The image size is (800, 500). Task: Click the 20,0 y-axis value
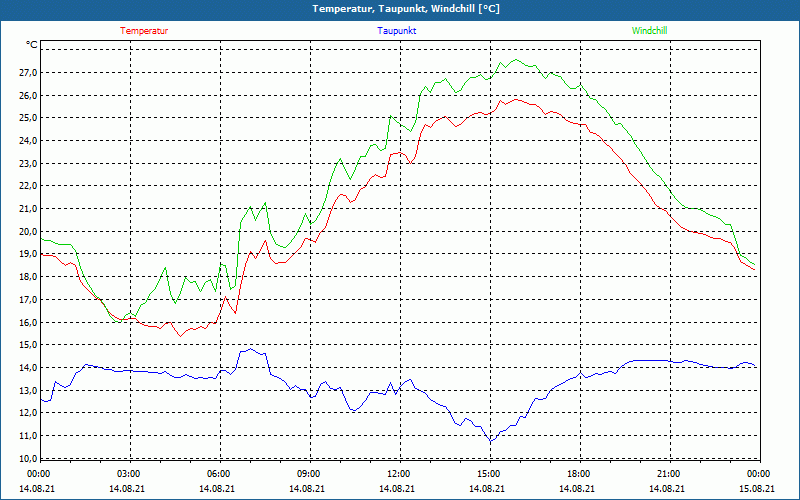click(x=29, y=232)
